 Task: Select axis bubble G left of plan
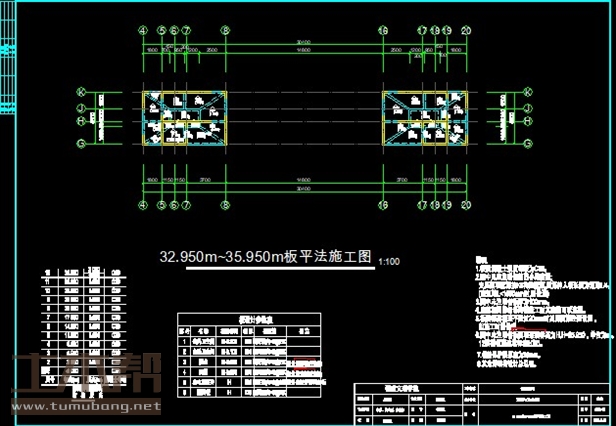click(x=80, y=142)
